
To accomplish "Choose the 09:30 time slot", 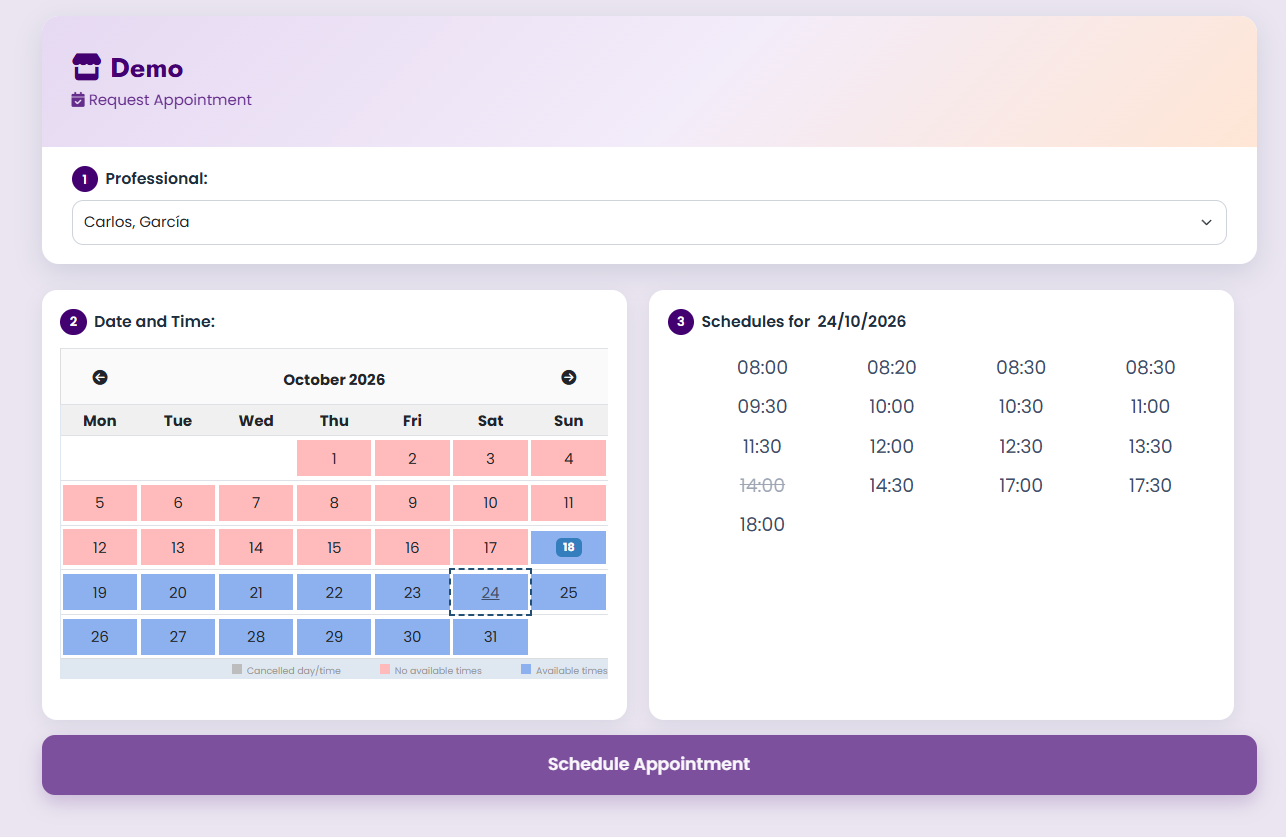I will point(762,407).
